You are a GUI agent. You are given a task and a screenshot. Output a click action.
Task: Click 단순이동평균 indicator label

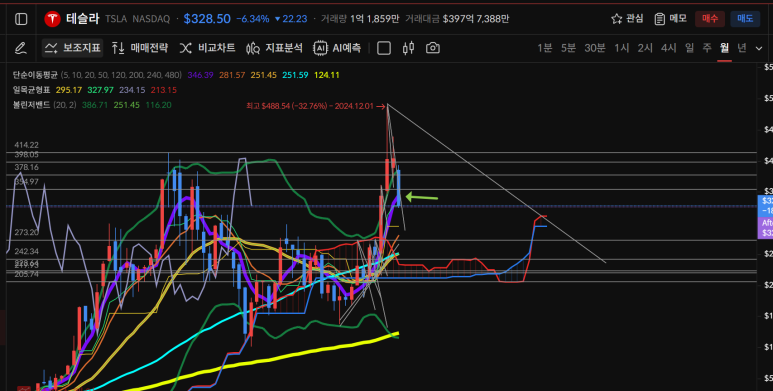tap(35, 75)
